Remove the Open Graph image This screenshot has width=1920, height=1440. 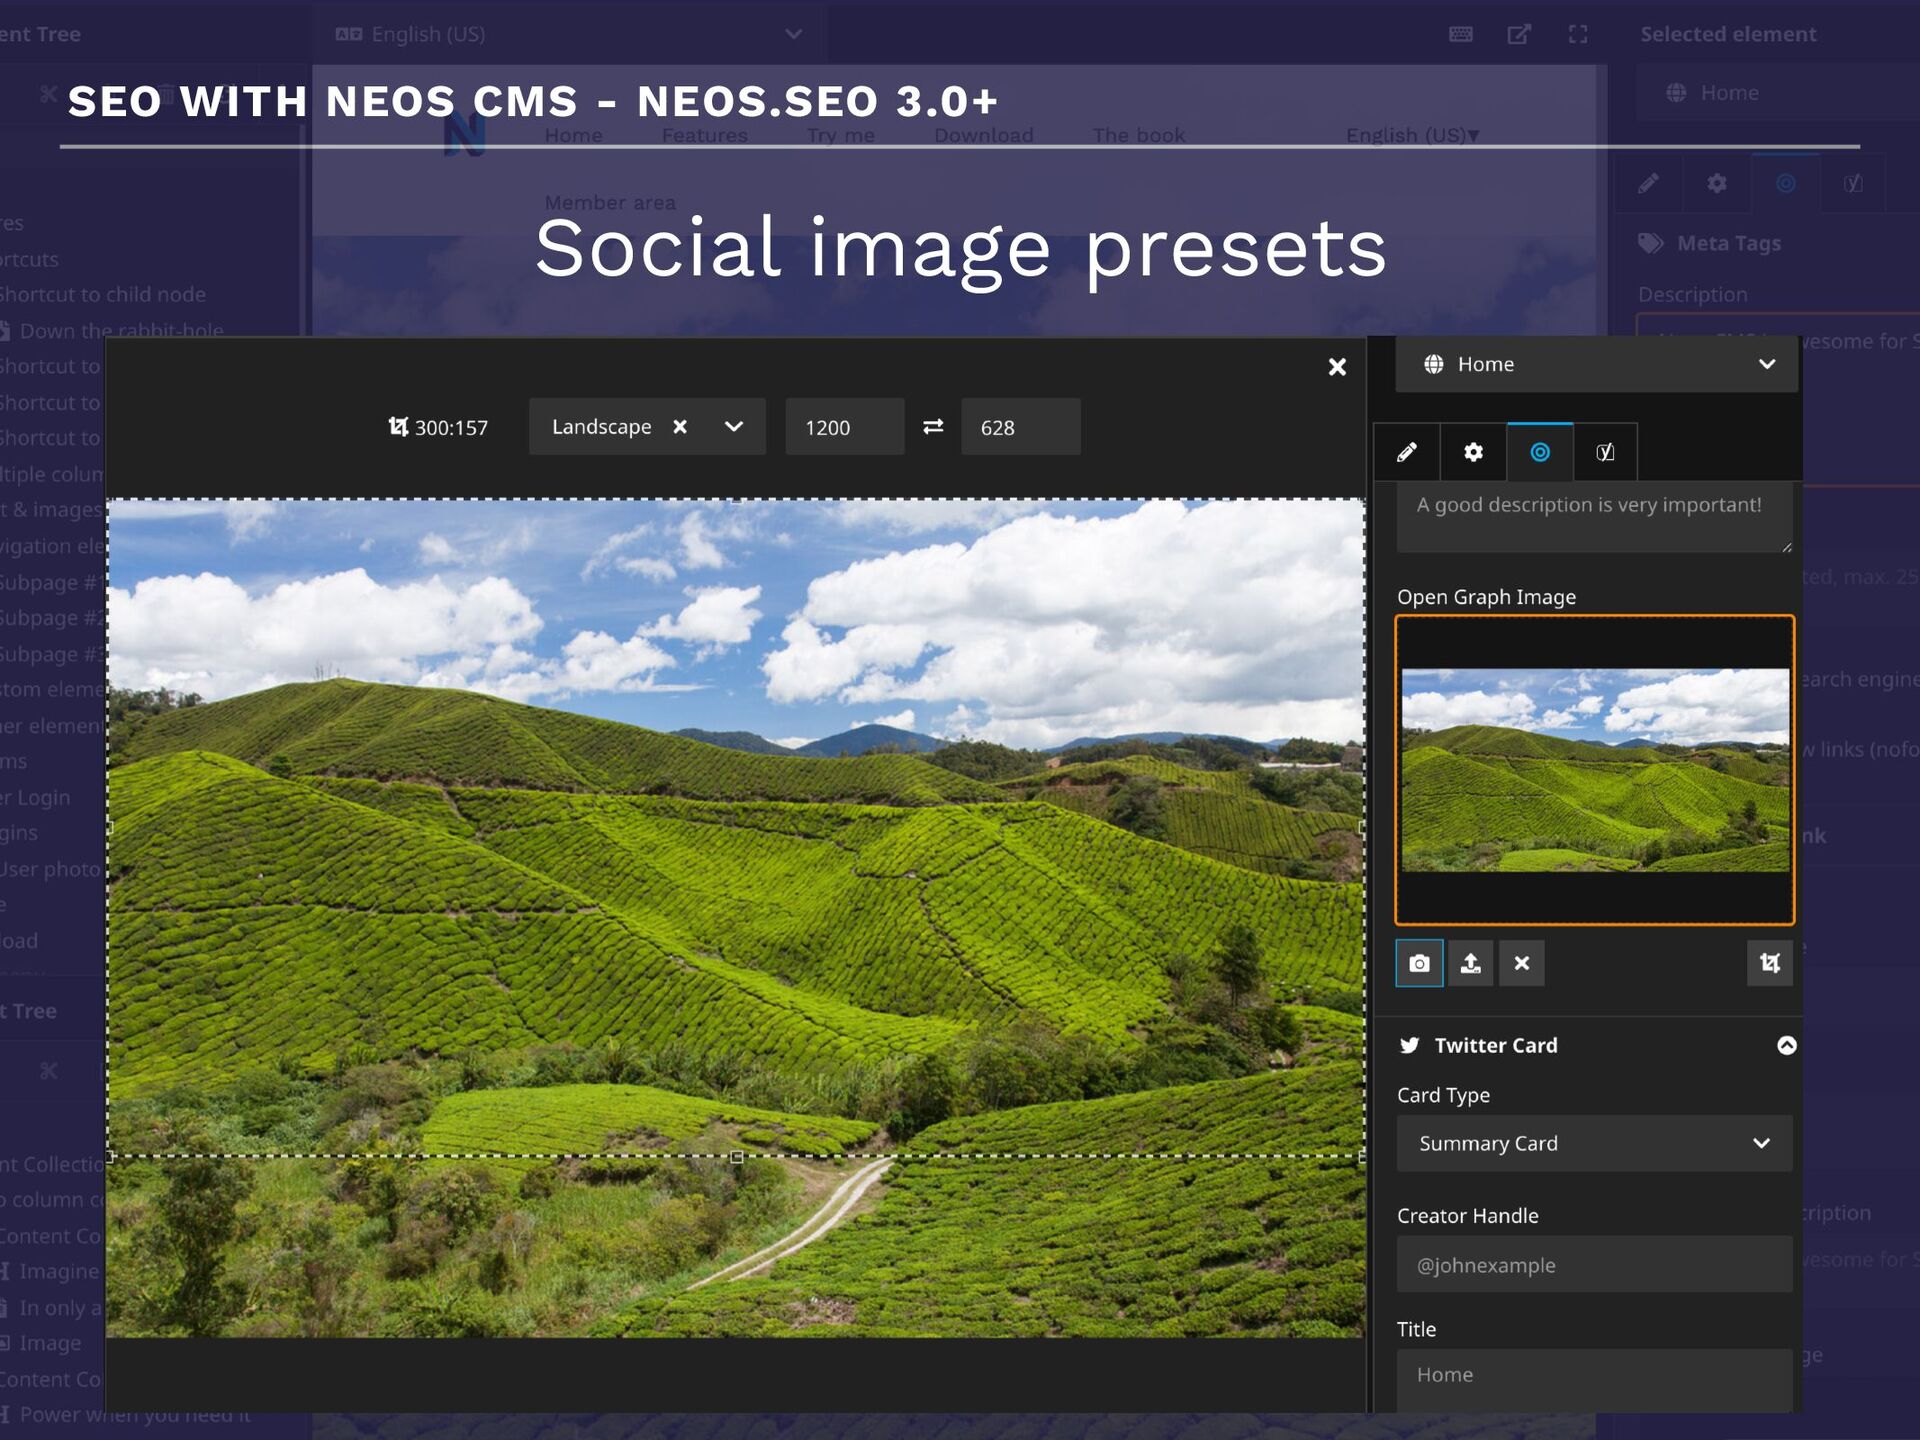point(1521,963)
